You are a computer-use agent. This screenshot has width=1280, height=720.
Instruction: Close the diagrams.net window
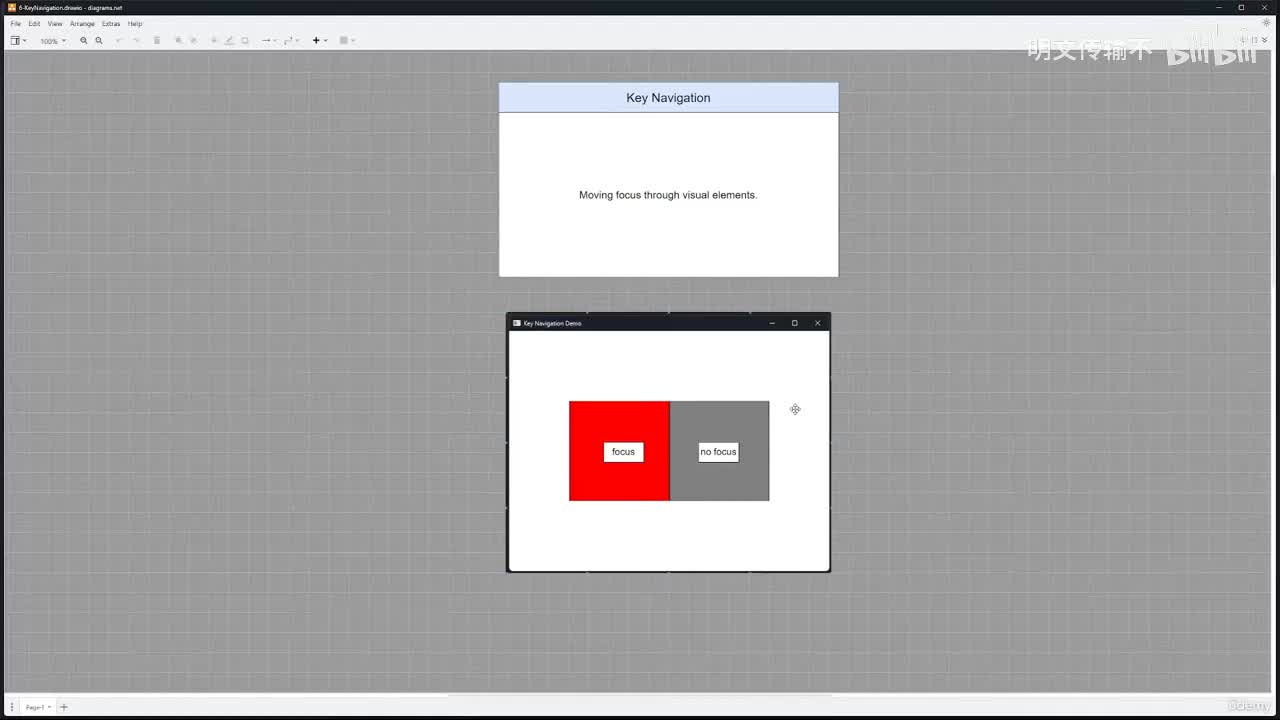coord(1266,7)
